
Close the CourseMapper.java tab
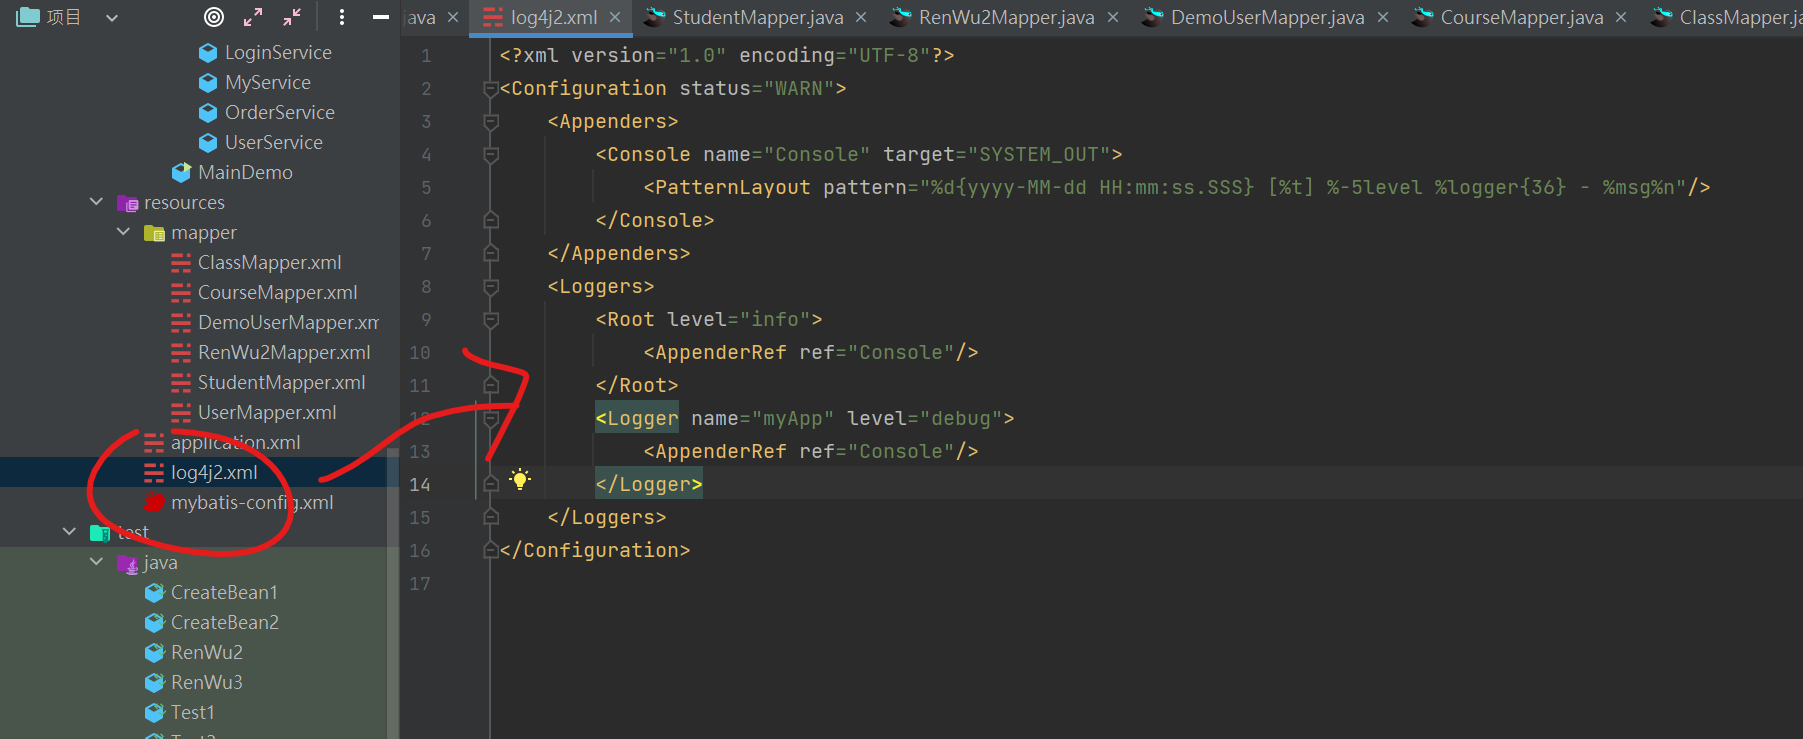[1621, 17]
